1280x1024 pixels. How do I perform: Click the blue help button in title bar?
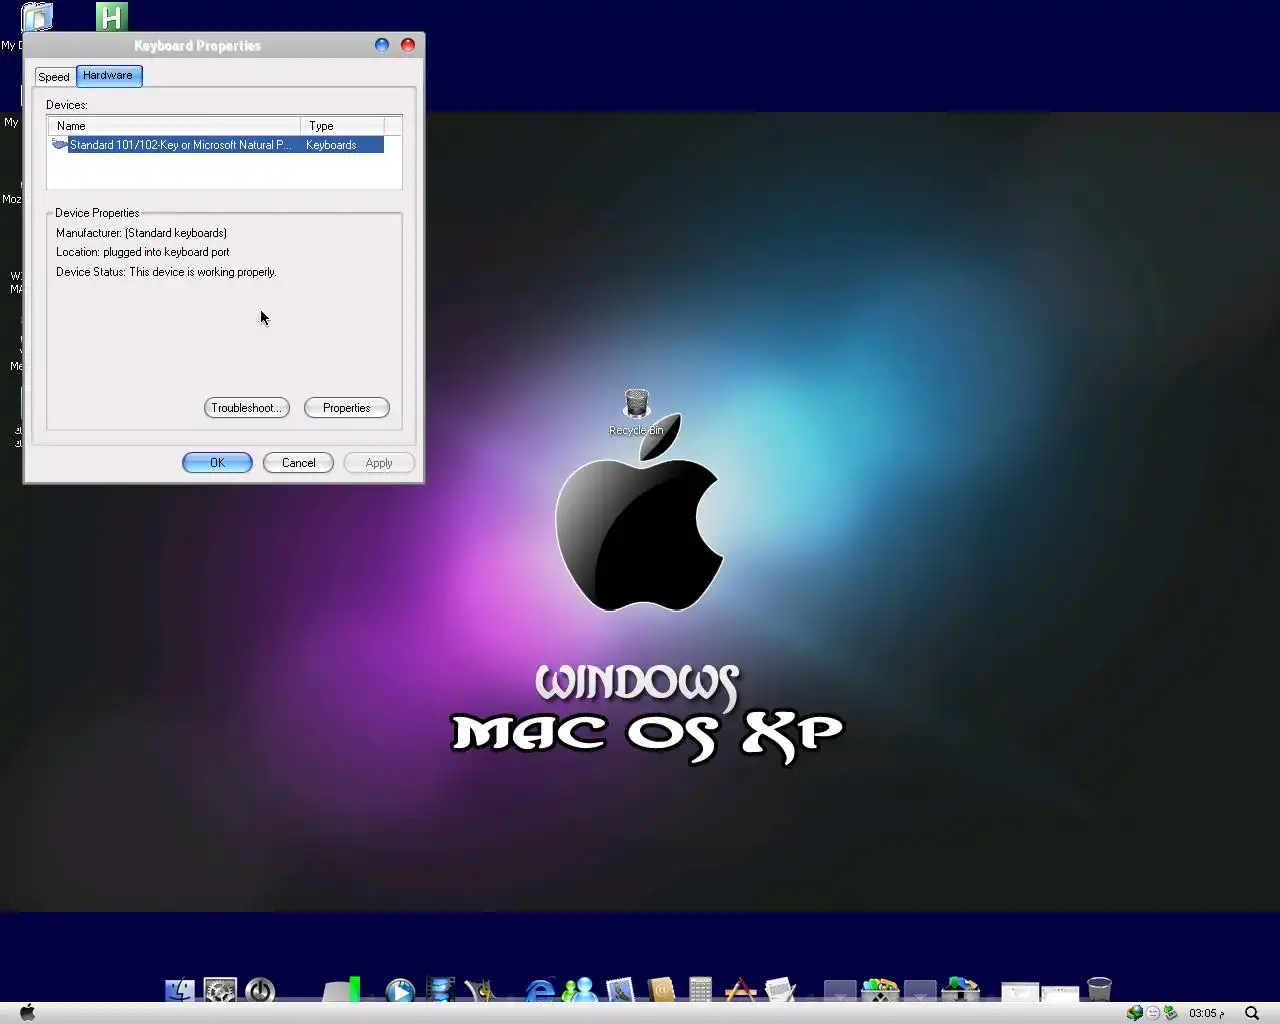(x=382, y=45)
